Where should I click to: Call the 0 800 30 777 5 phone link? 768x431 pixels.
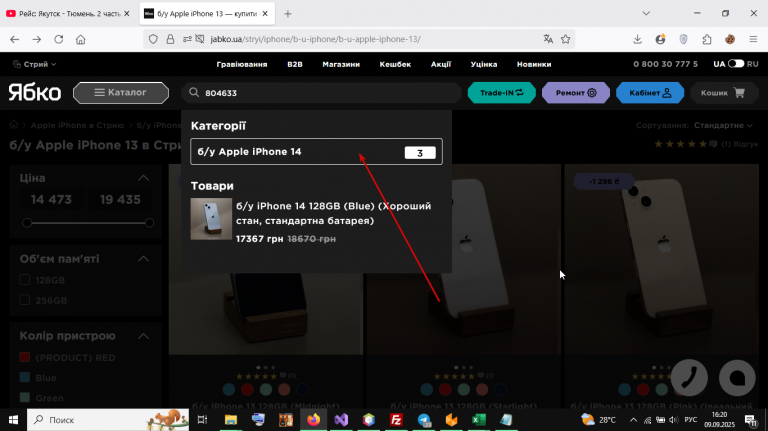click(x=665, y=64)
